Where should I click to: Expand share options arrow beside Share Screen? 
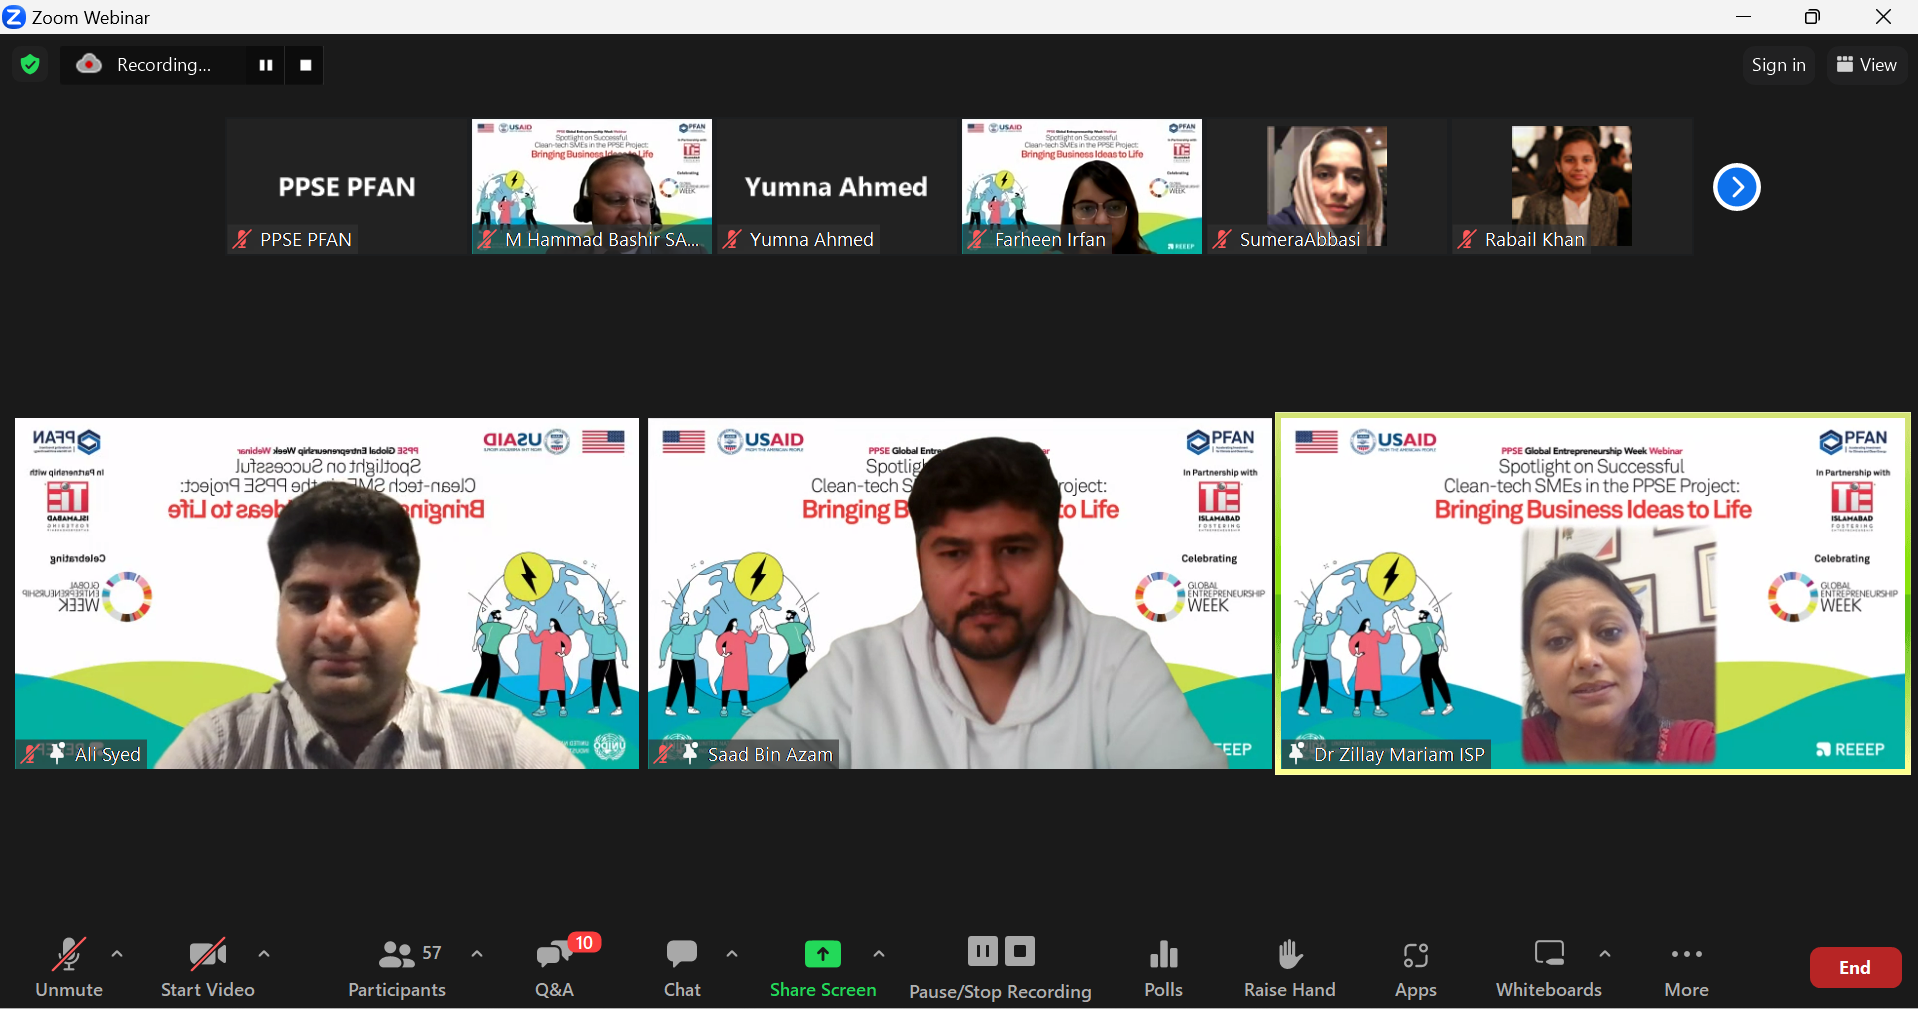click(879, 954)
